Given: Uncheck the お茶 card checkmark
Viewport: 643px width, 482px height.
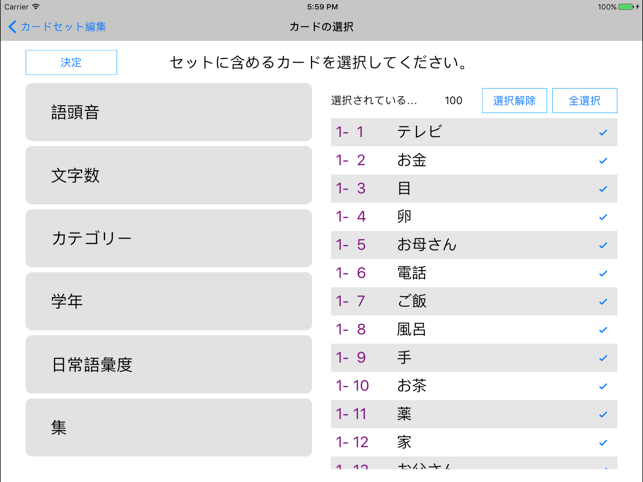Looking at the screenshot, I should [603, 386].
